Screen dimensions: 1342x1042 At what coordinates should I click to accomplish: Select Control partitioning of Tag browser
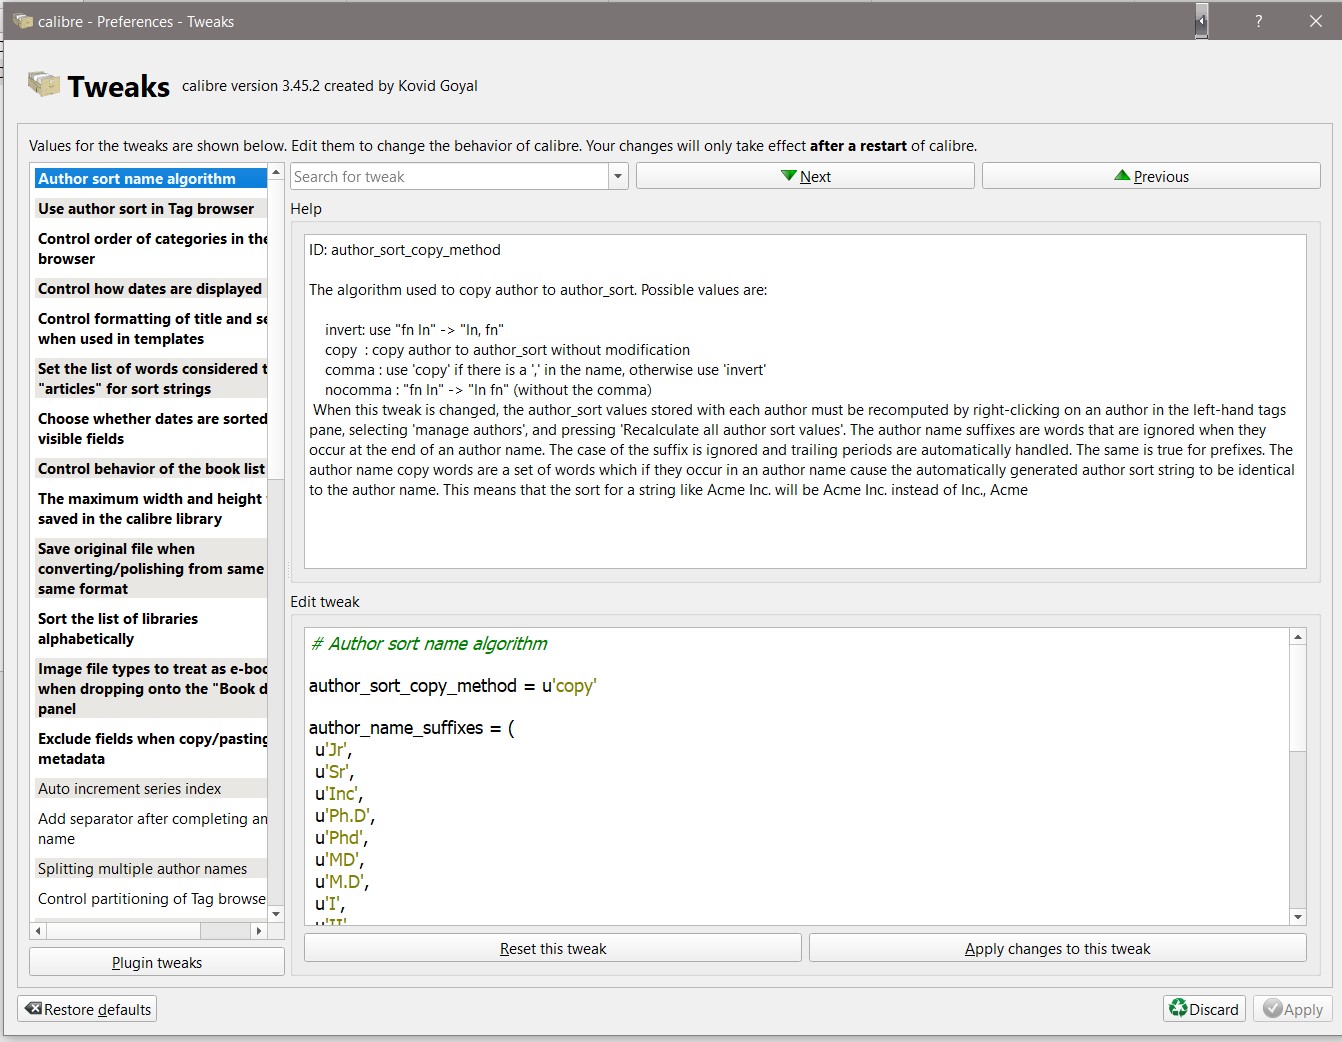pyautogui.click(x=150, y=898)
